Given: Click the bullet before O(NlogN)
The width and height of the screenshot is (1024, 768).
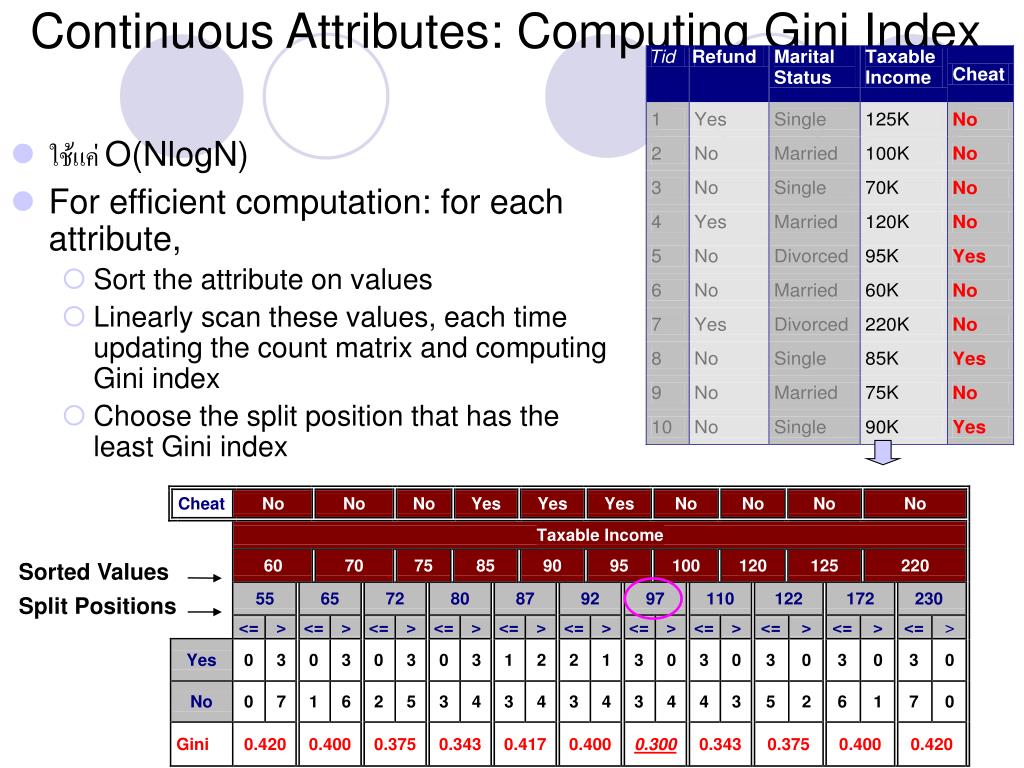Looking at the screenshot, I should tap(23, 154).
